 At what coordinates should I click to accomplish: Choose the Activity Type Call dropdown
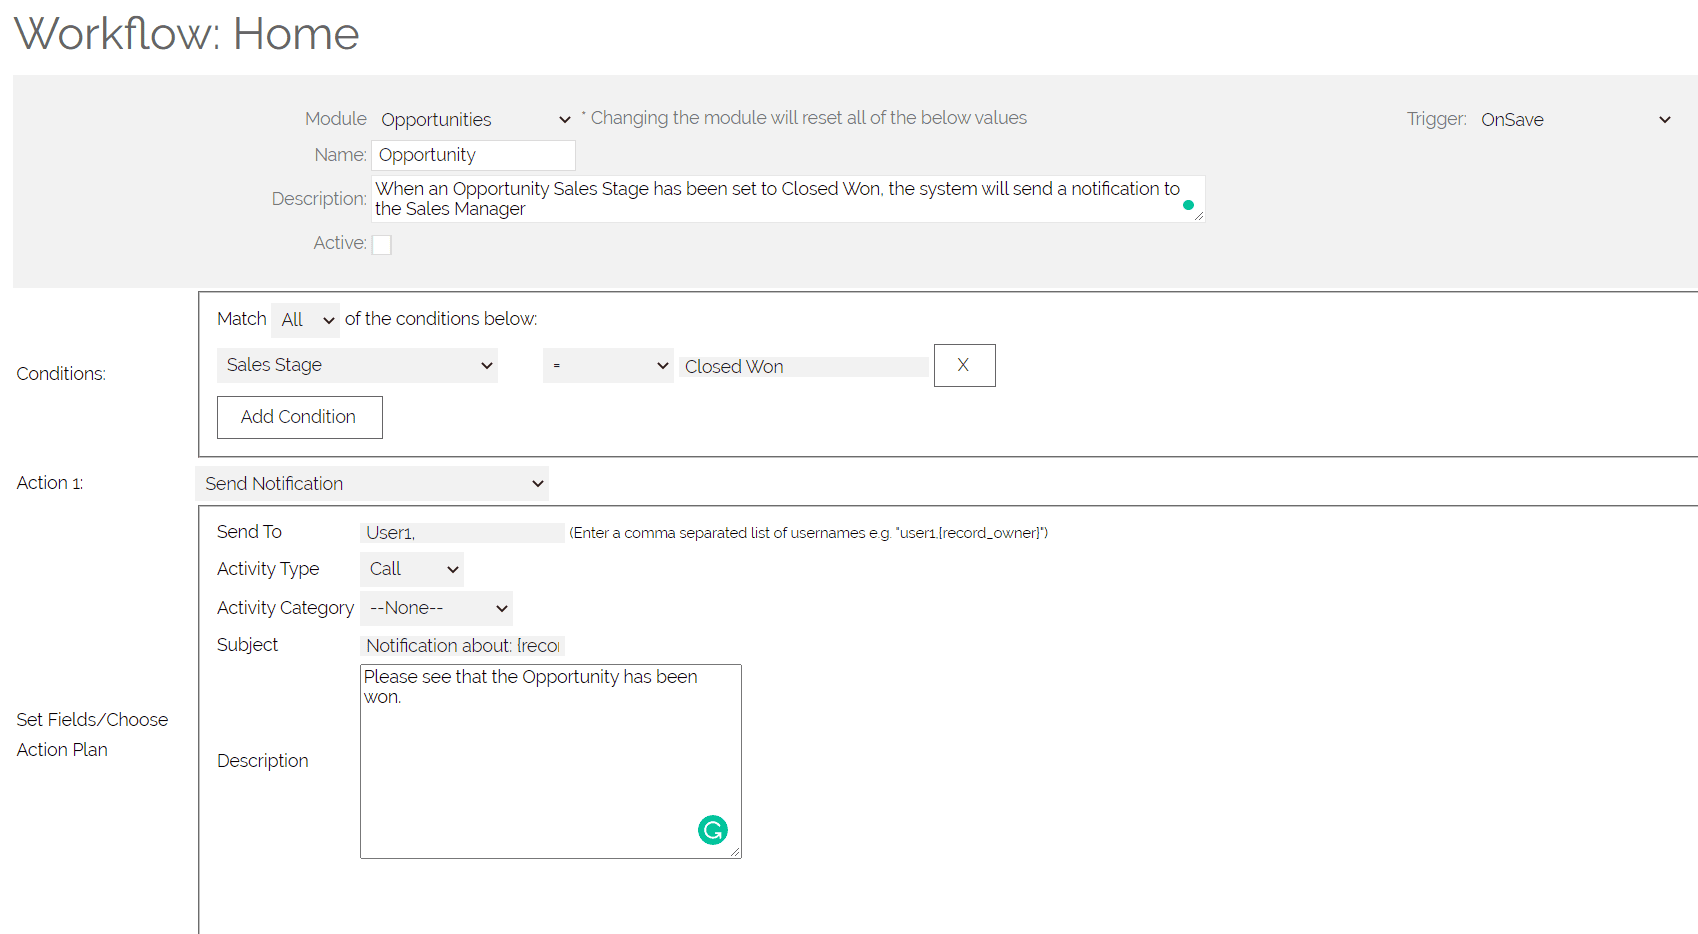(x=411, y=569)
